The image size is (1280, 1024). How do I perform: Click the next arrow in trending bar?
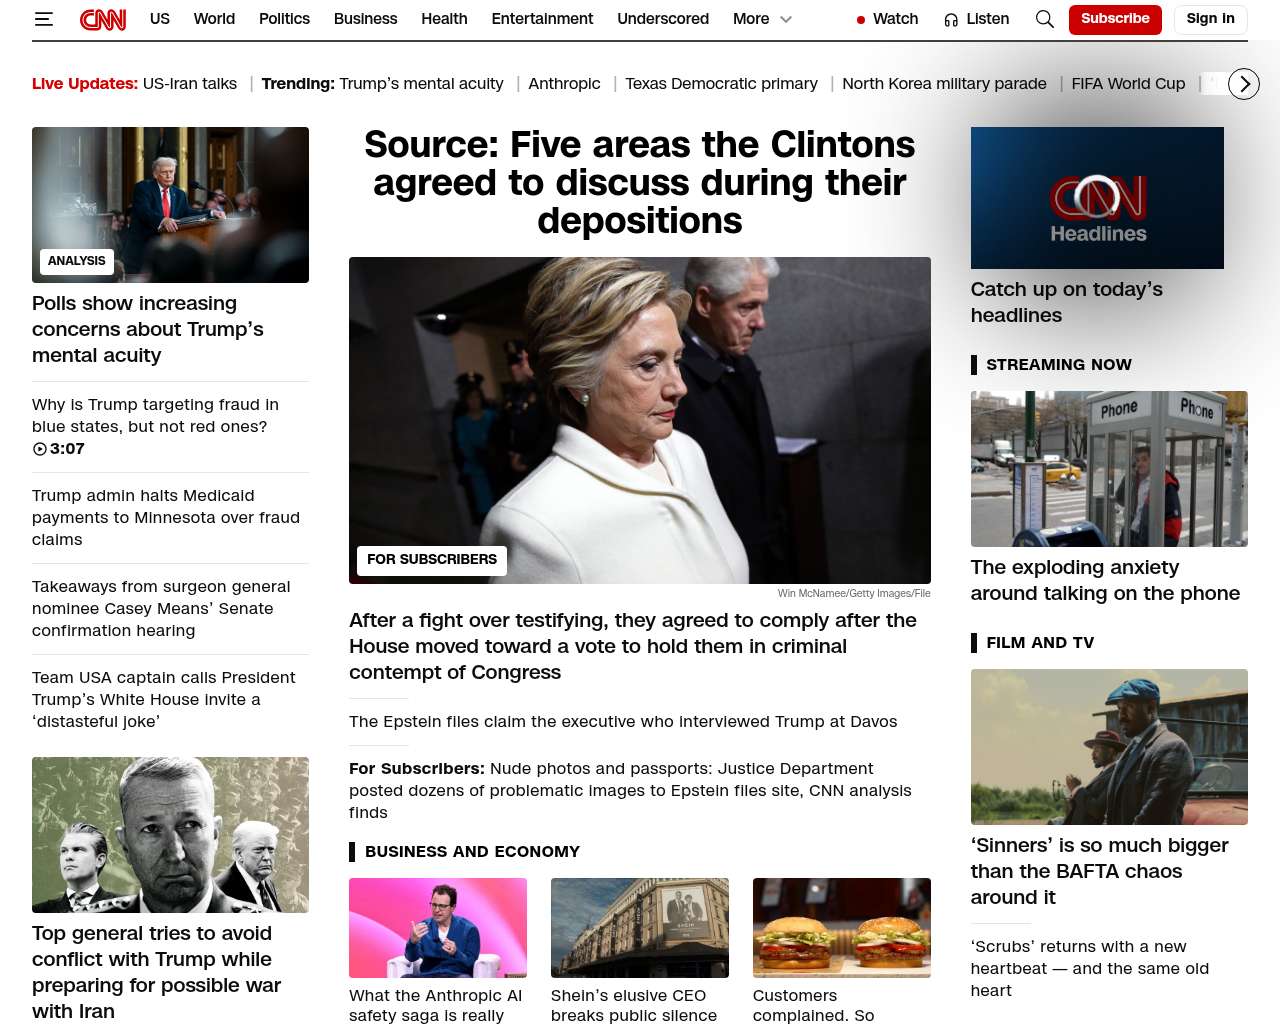[1243, 84]
